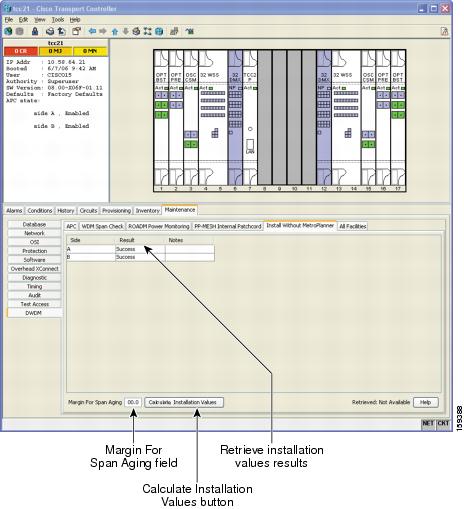Select the 32 DMX card in slot 6
This screenshot has height=509, width=464.
[x=235, y=118]
